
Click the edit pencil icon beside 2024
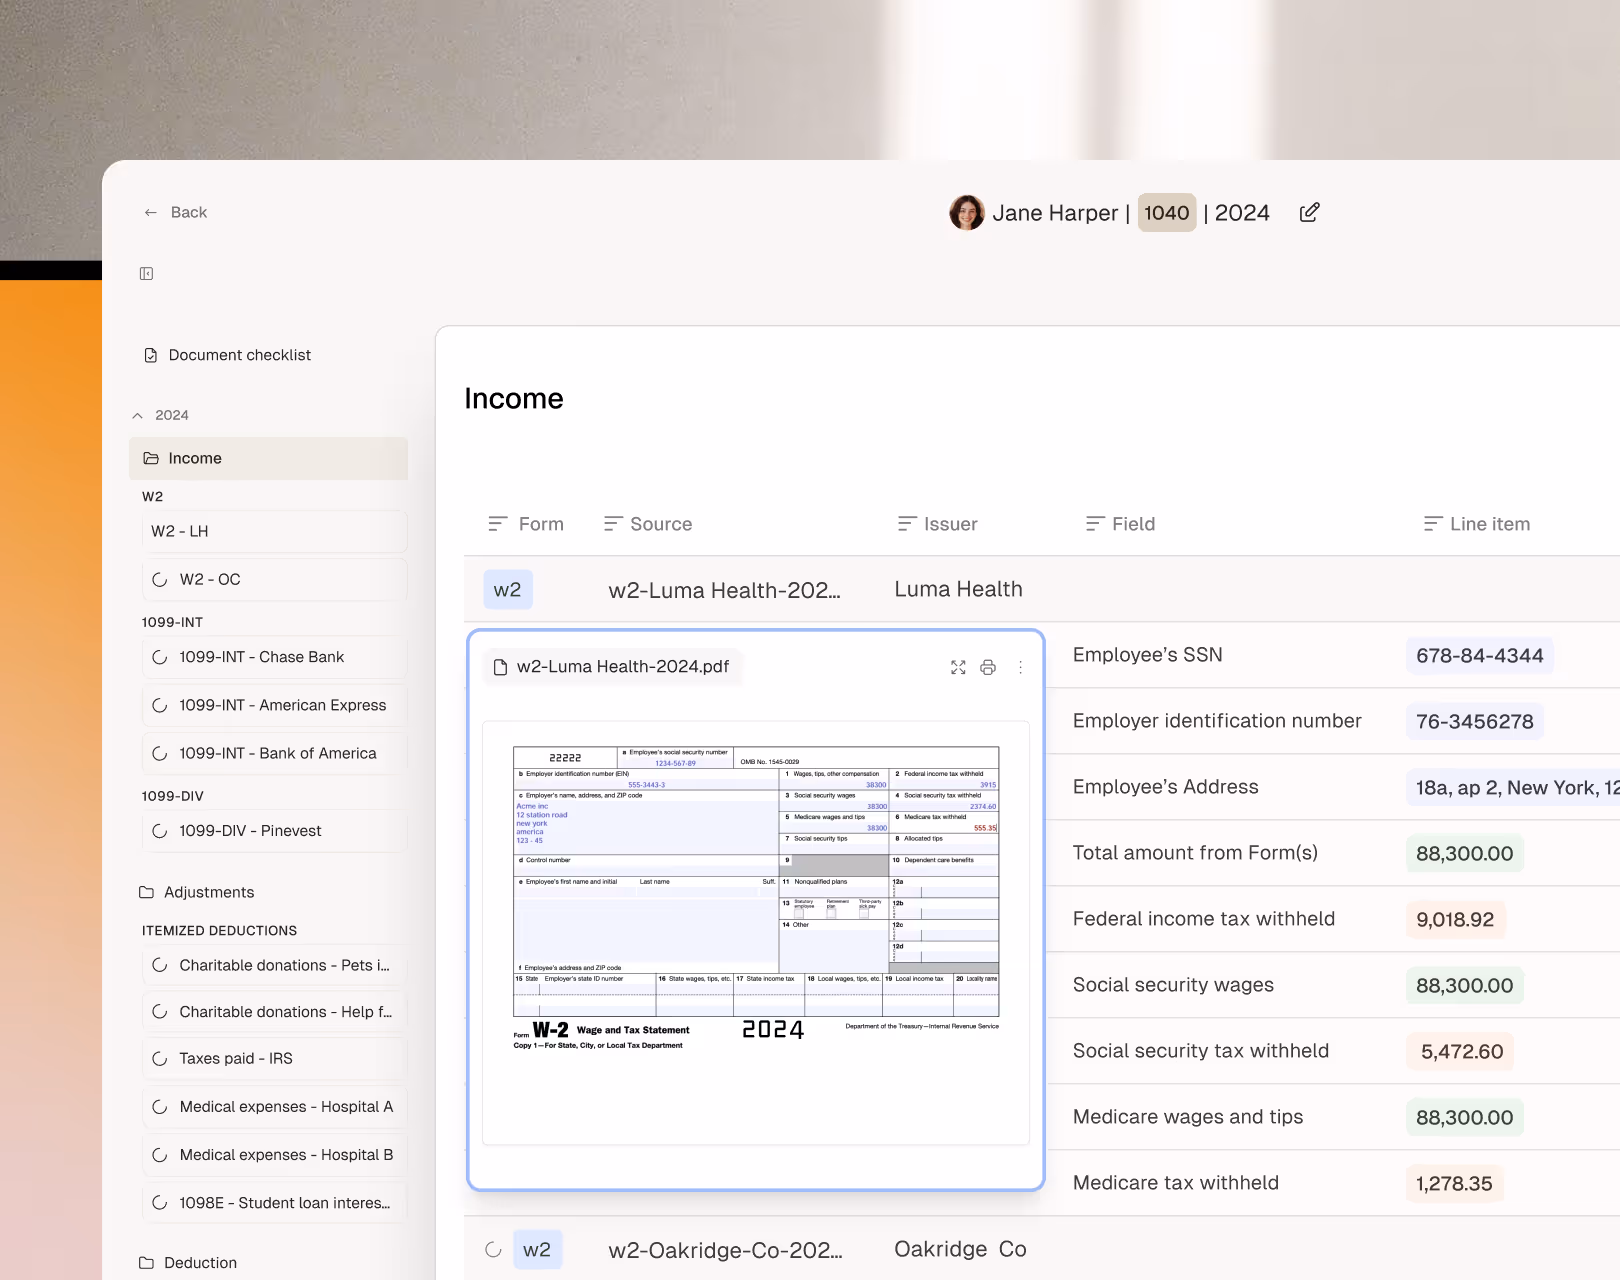coord(1309,212)
